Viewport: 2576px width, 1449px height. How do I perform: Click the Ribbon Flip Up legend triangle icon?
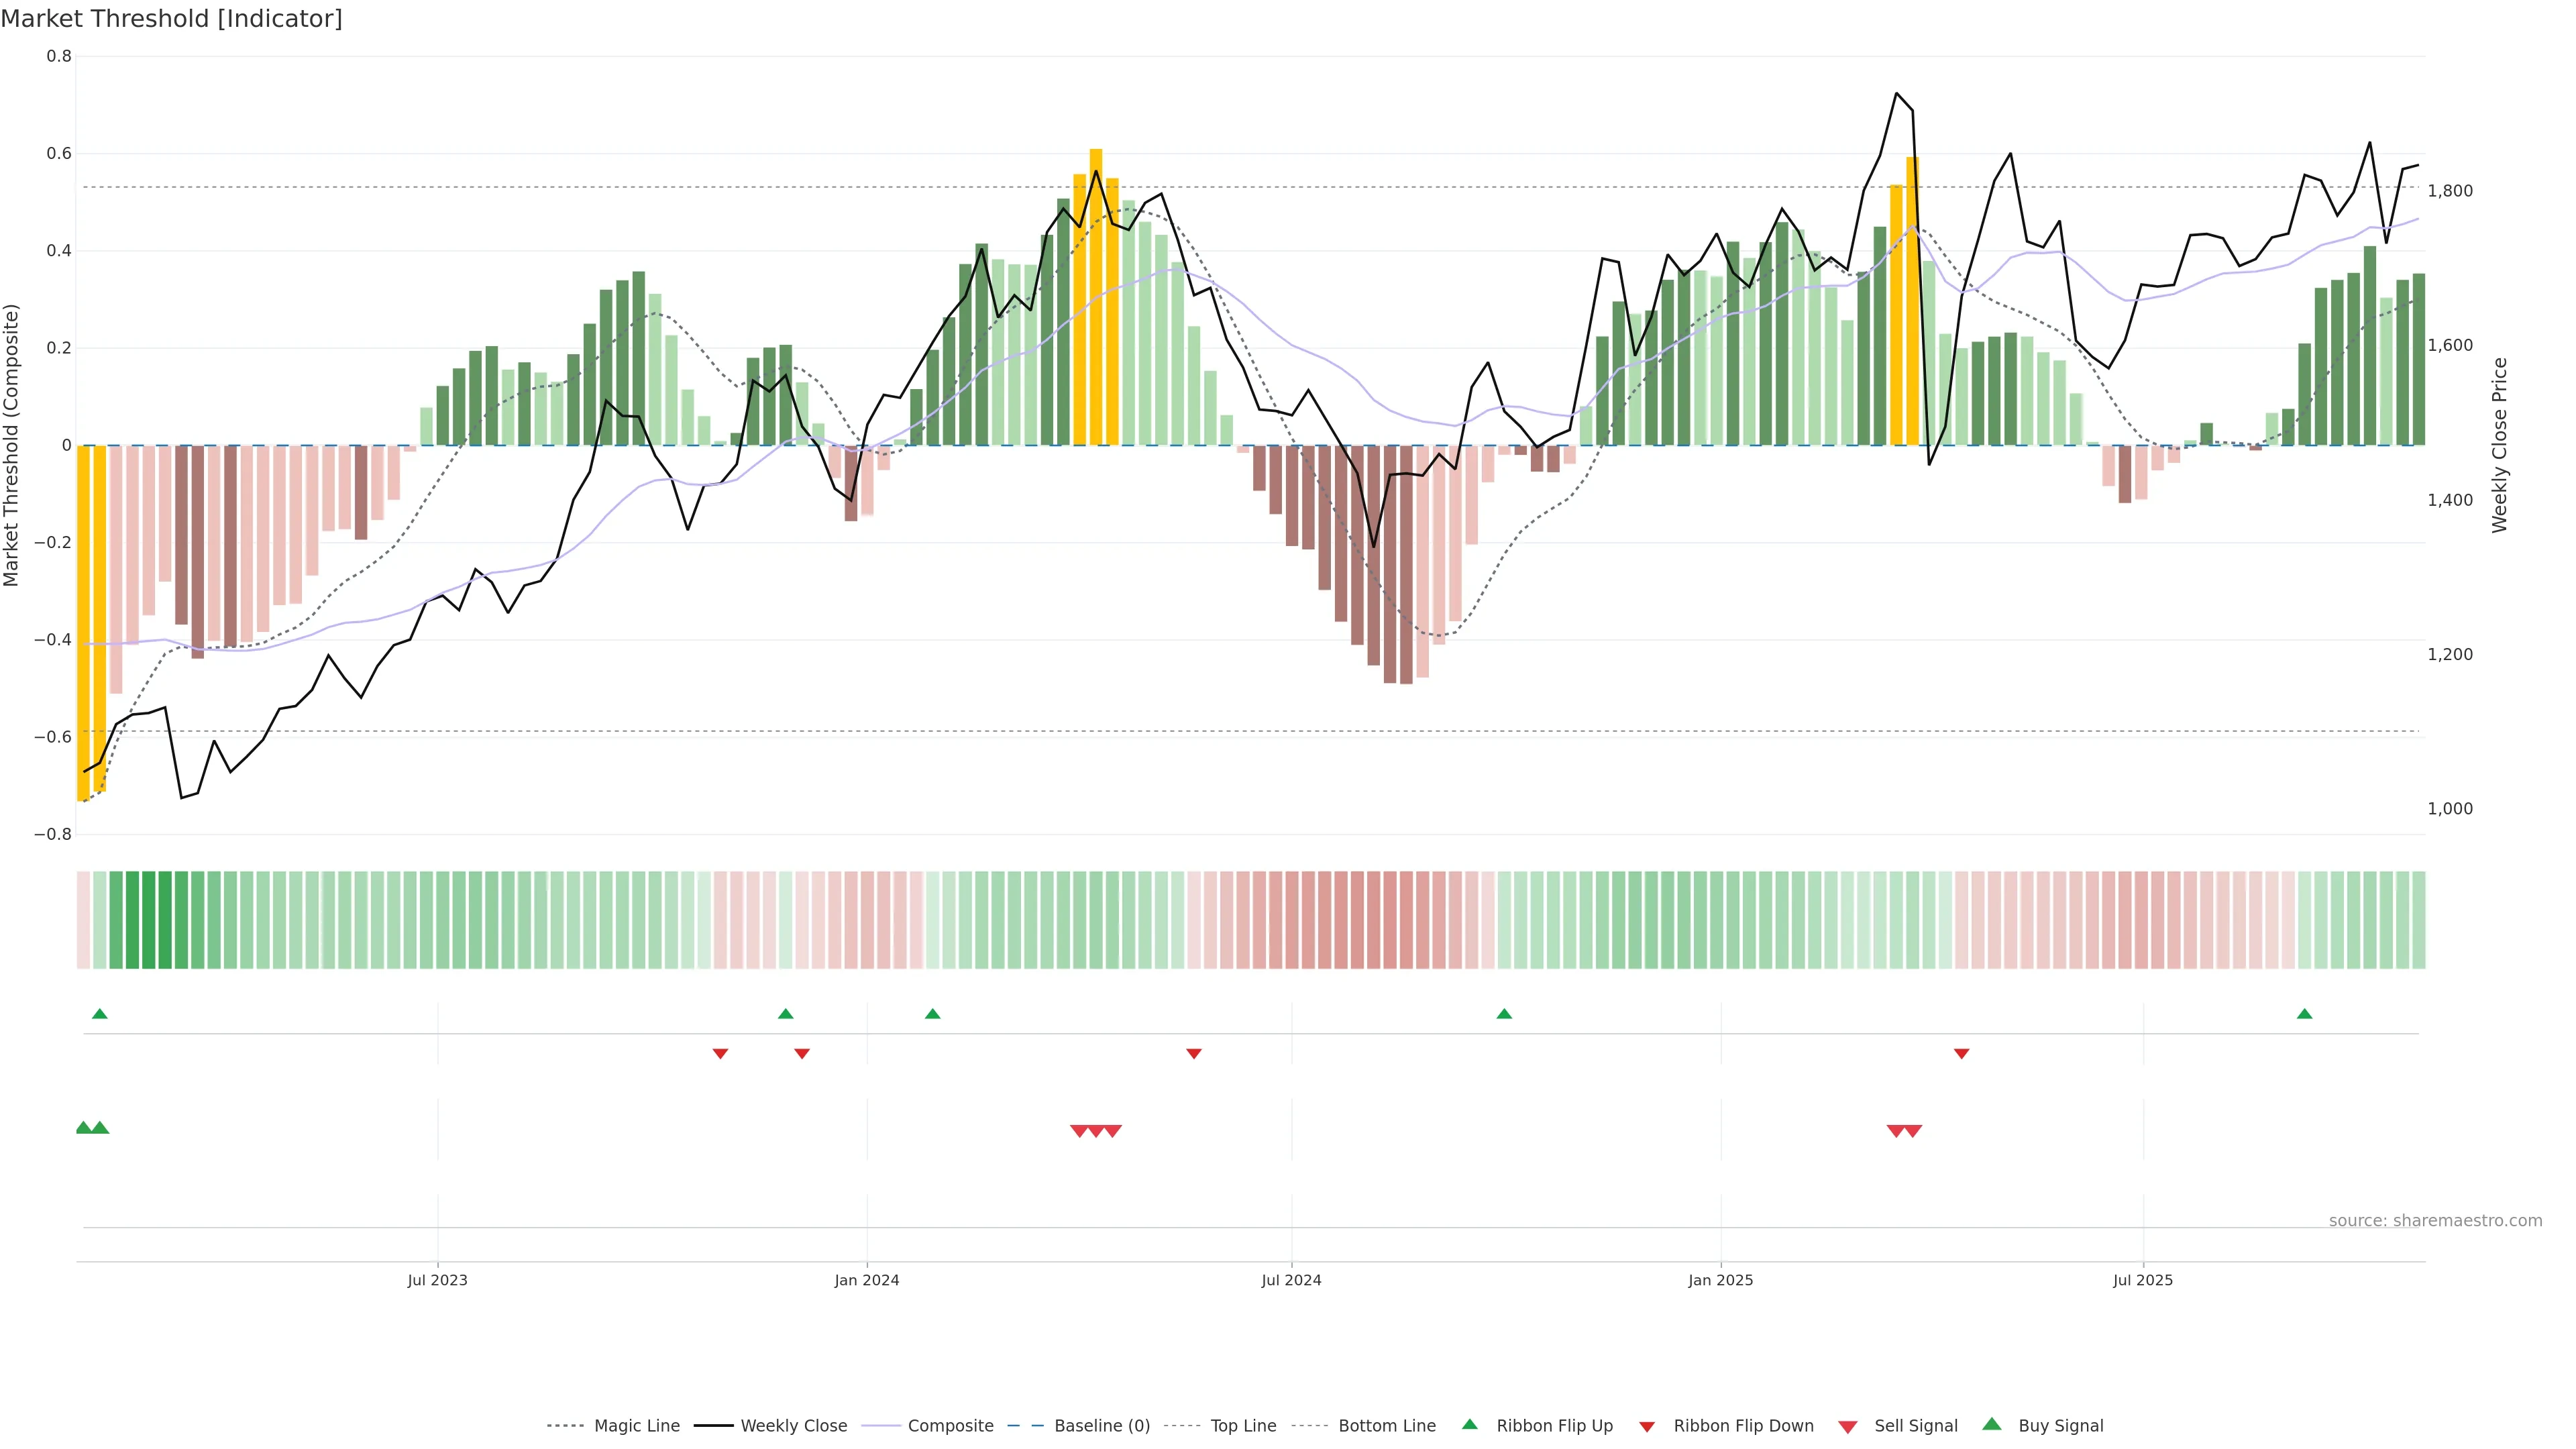[1469, 1424]
